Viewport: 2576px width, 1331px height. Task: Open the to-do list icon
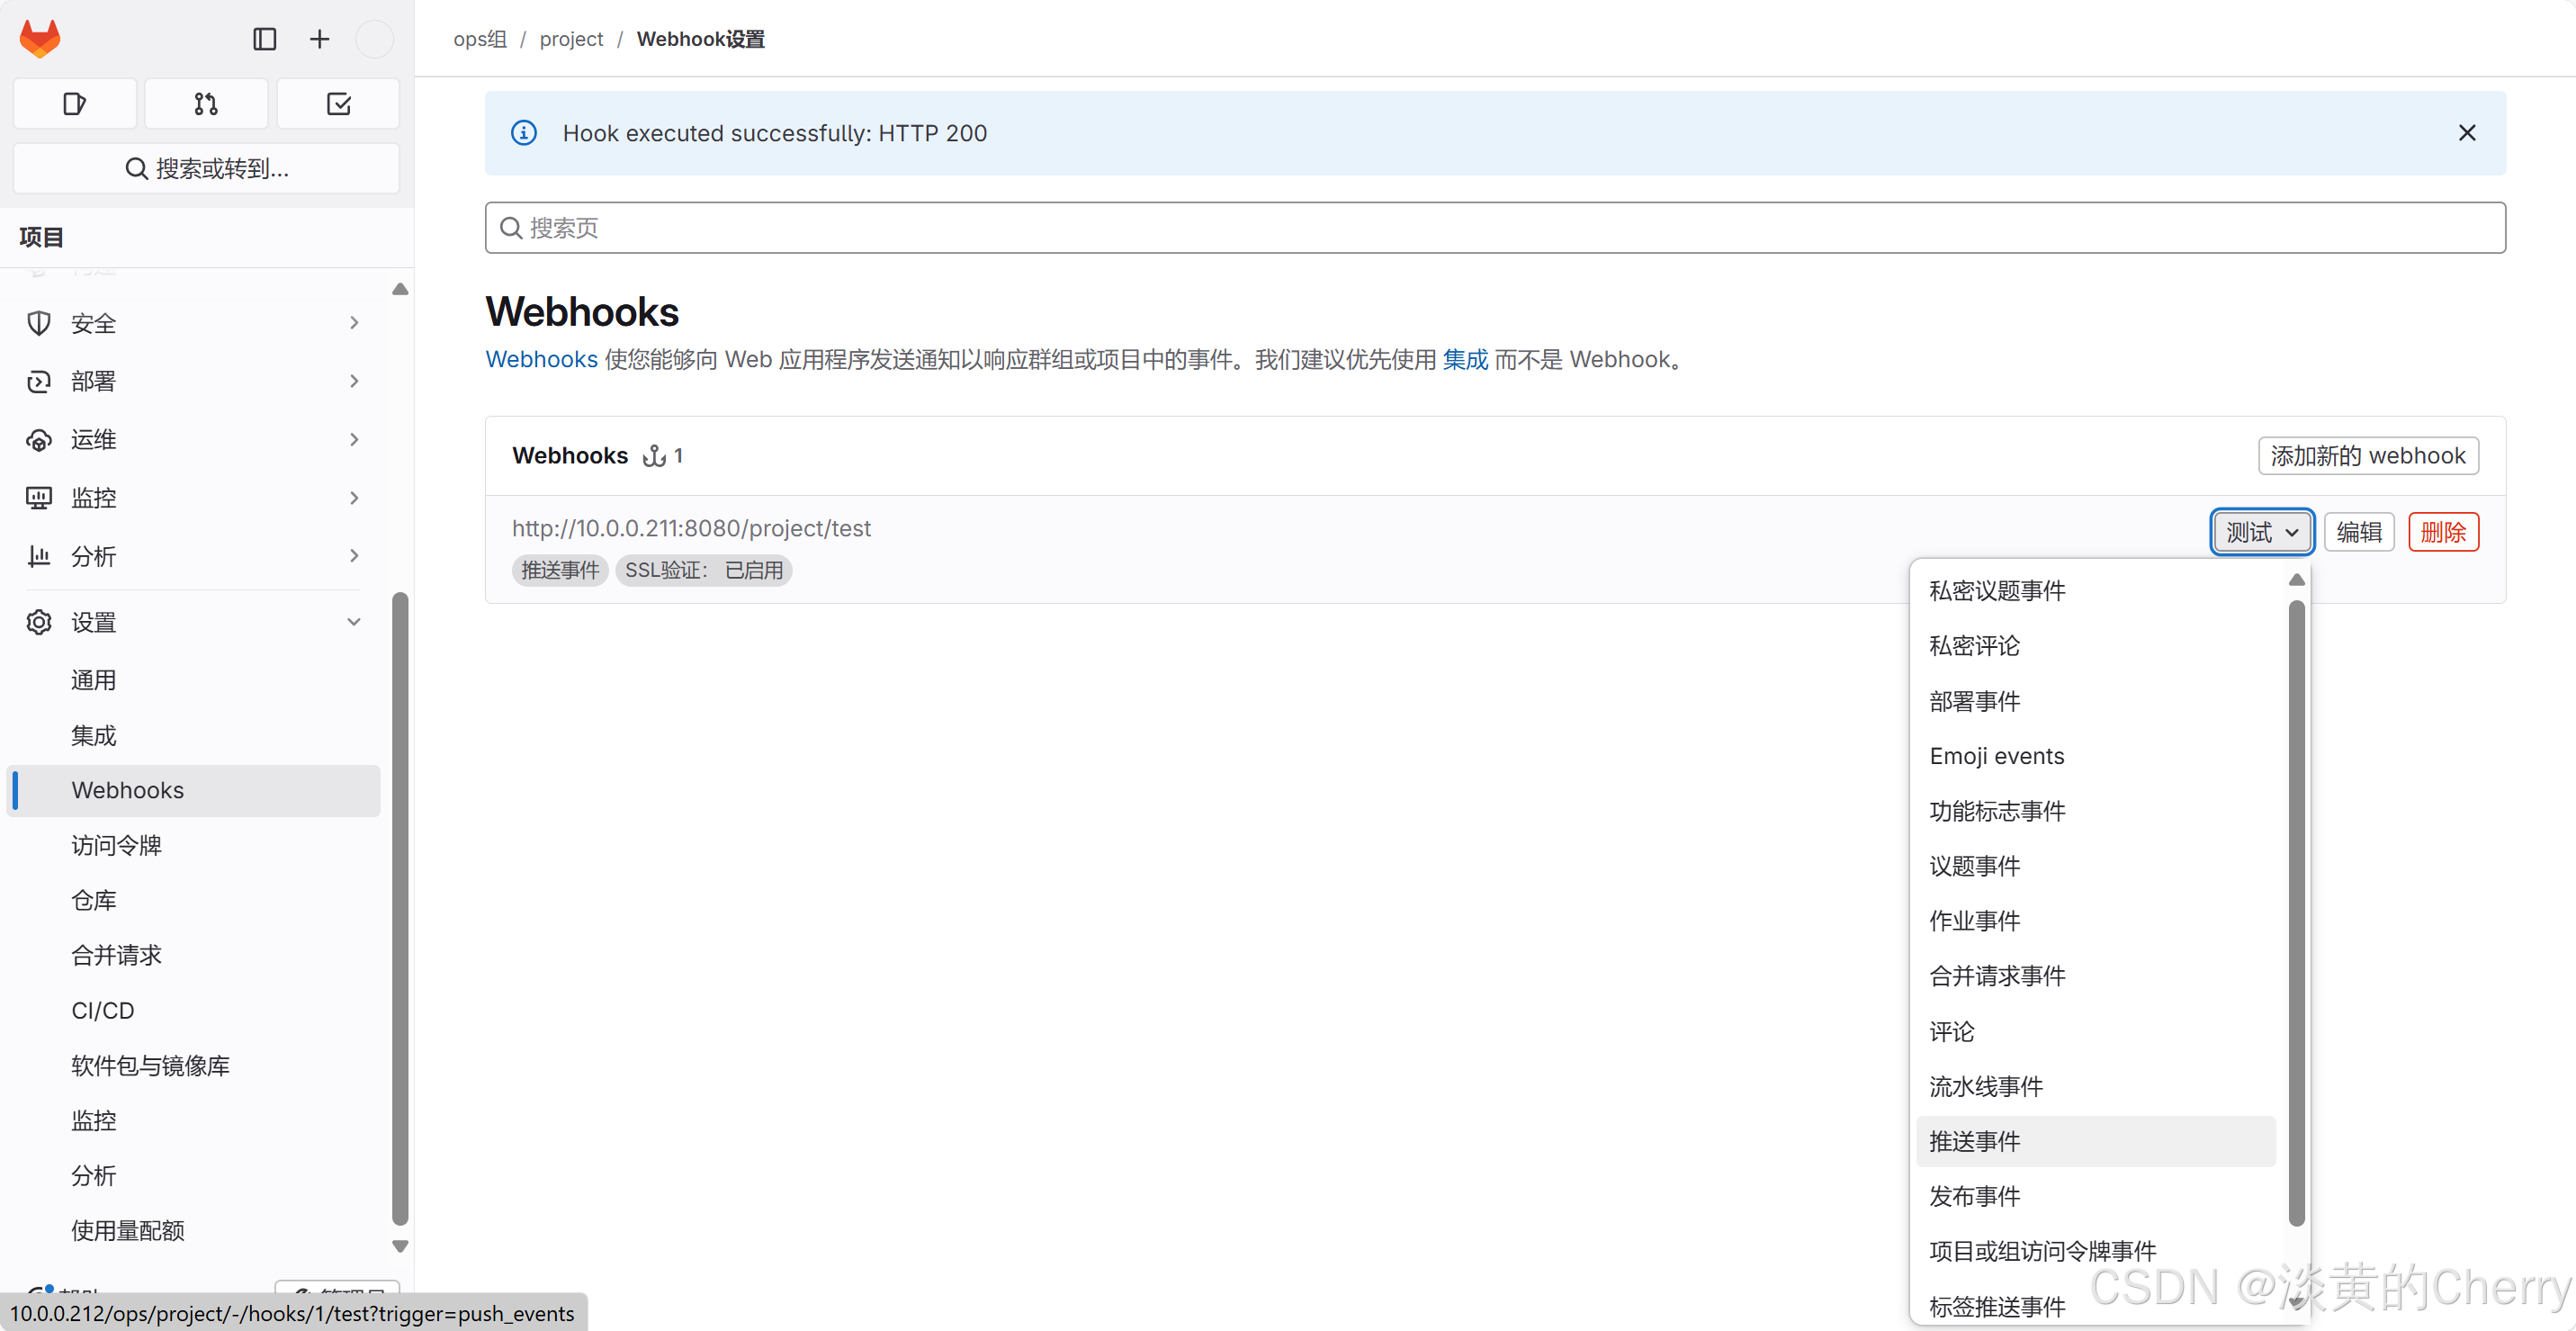coord(338,104)
